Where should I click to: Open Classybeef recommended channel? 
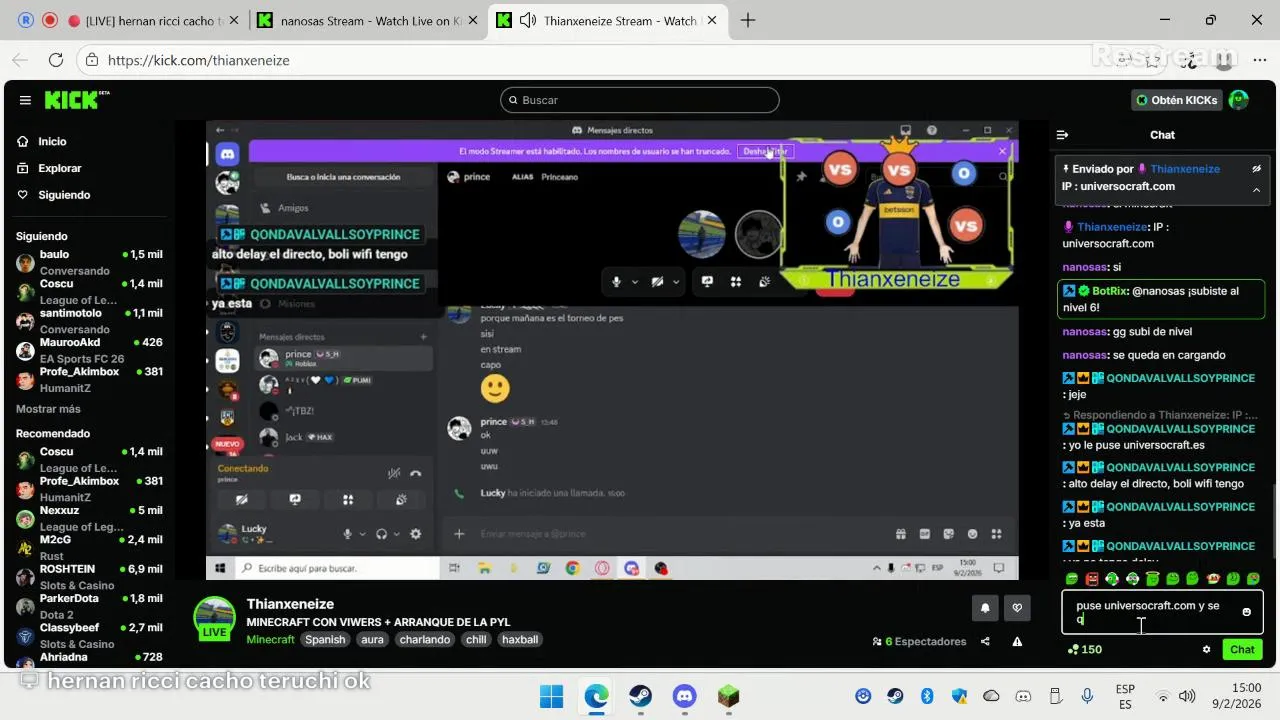coord(89,635)
